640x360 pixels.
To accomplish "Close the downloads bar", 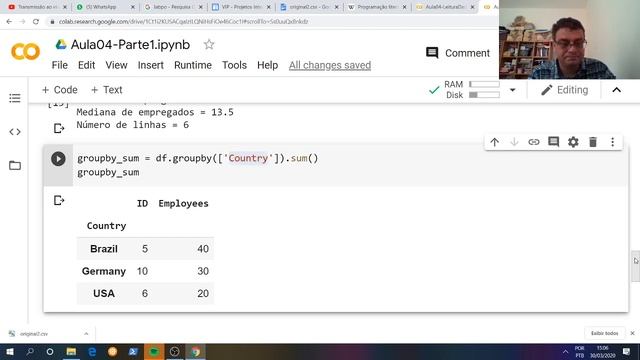I will 632,333.
